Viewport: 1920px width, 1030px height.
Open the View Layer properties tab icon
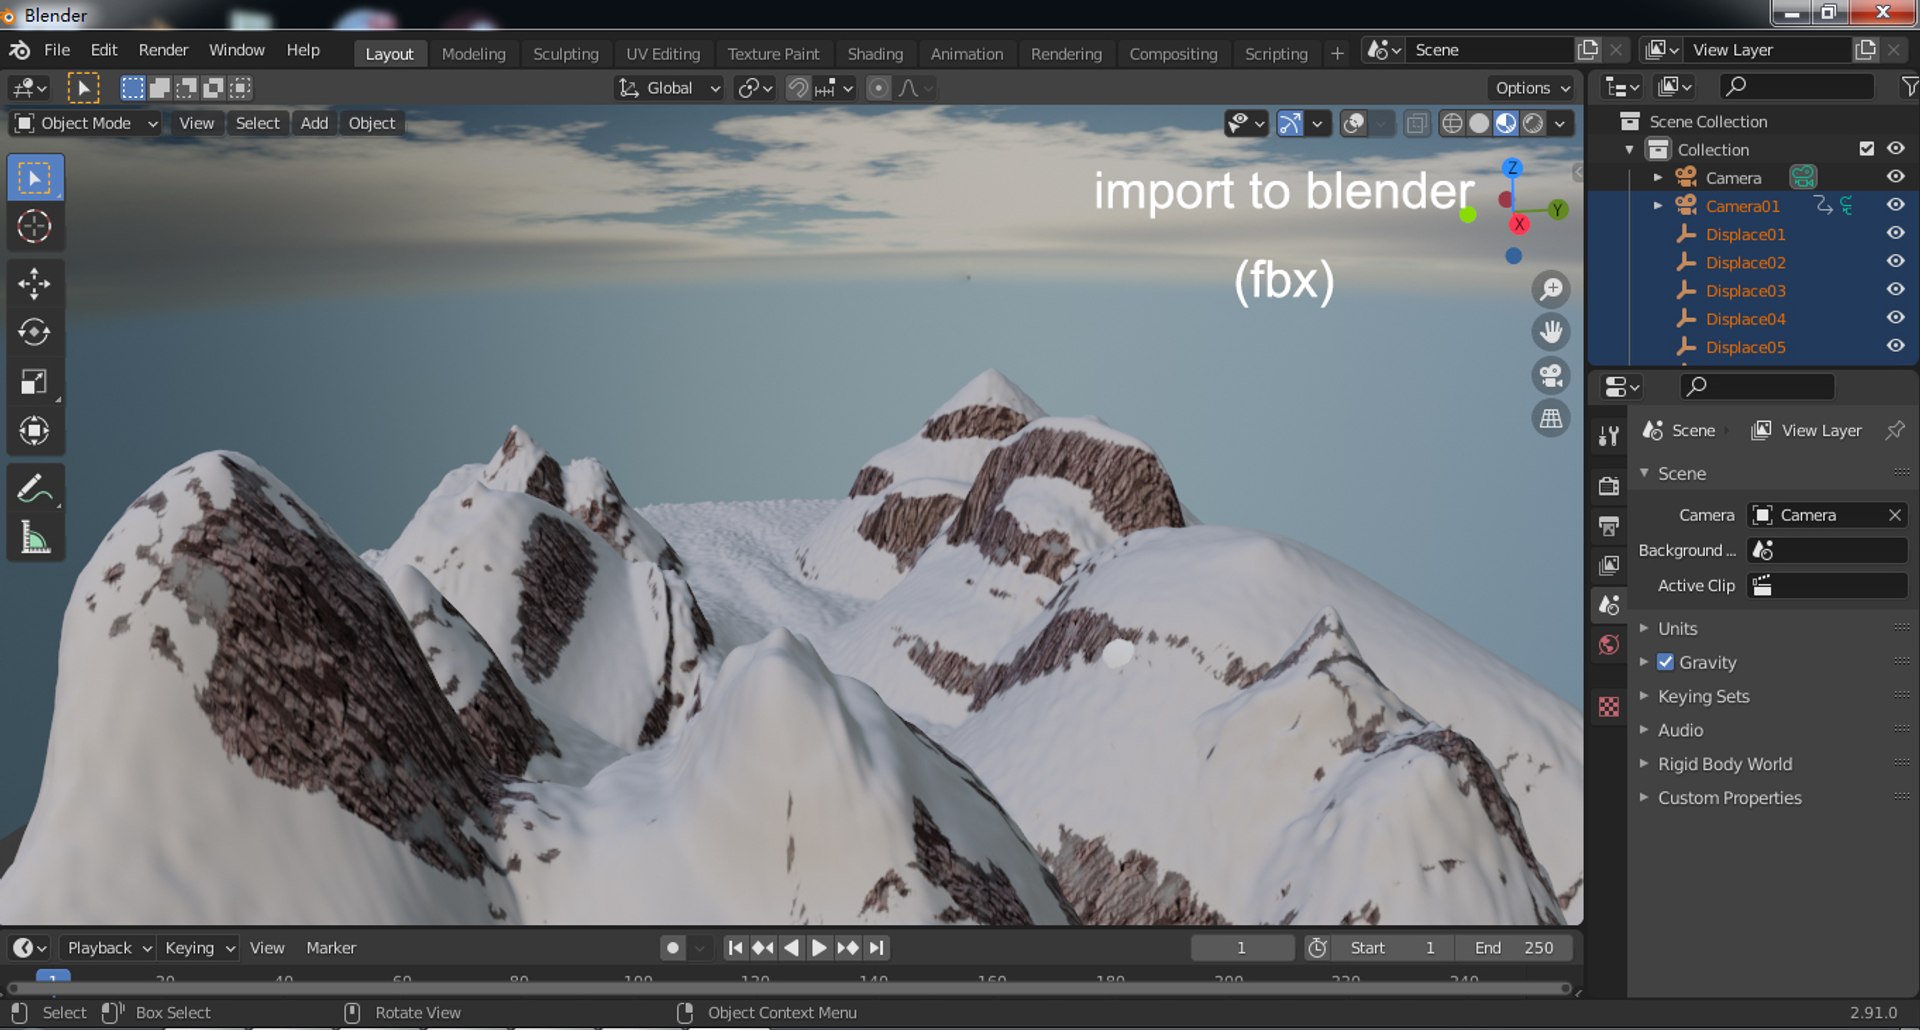(1609, 565)
